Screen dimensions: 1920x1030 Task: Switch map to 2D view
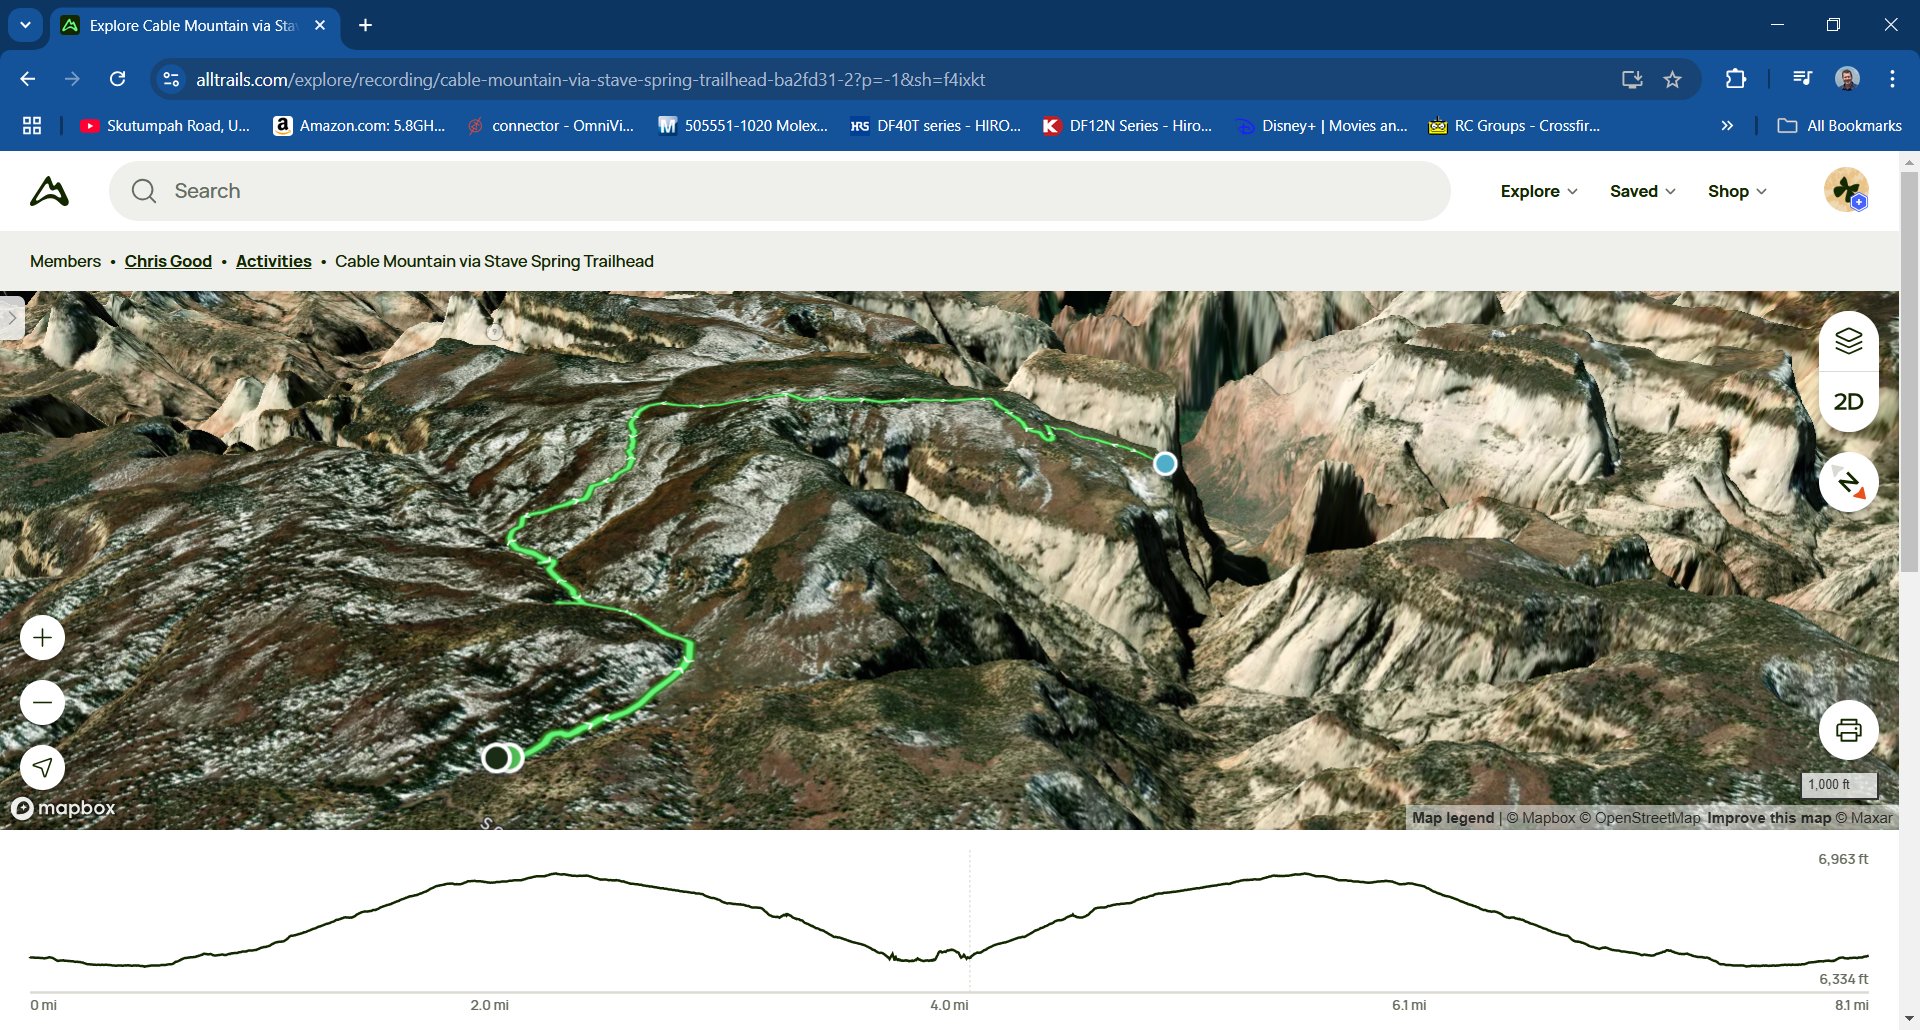coord(1848,402)
